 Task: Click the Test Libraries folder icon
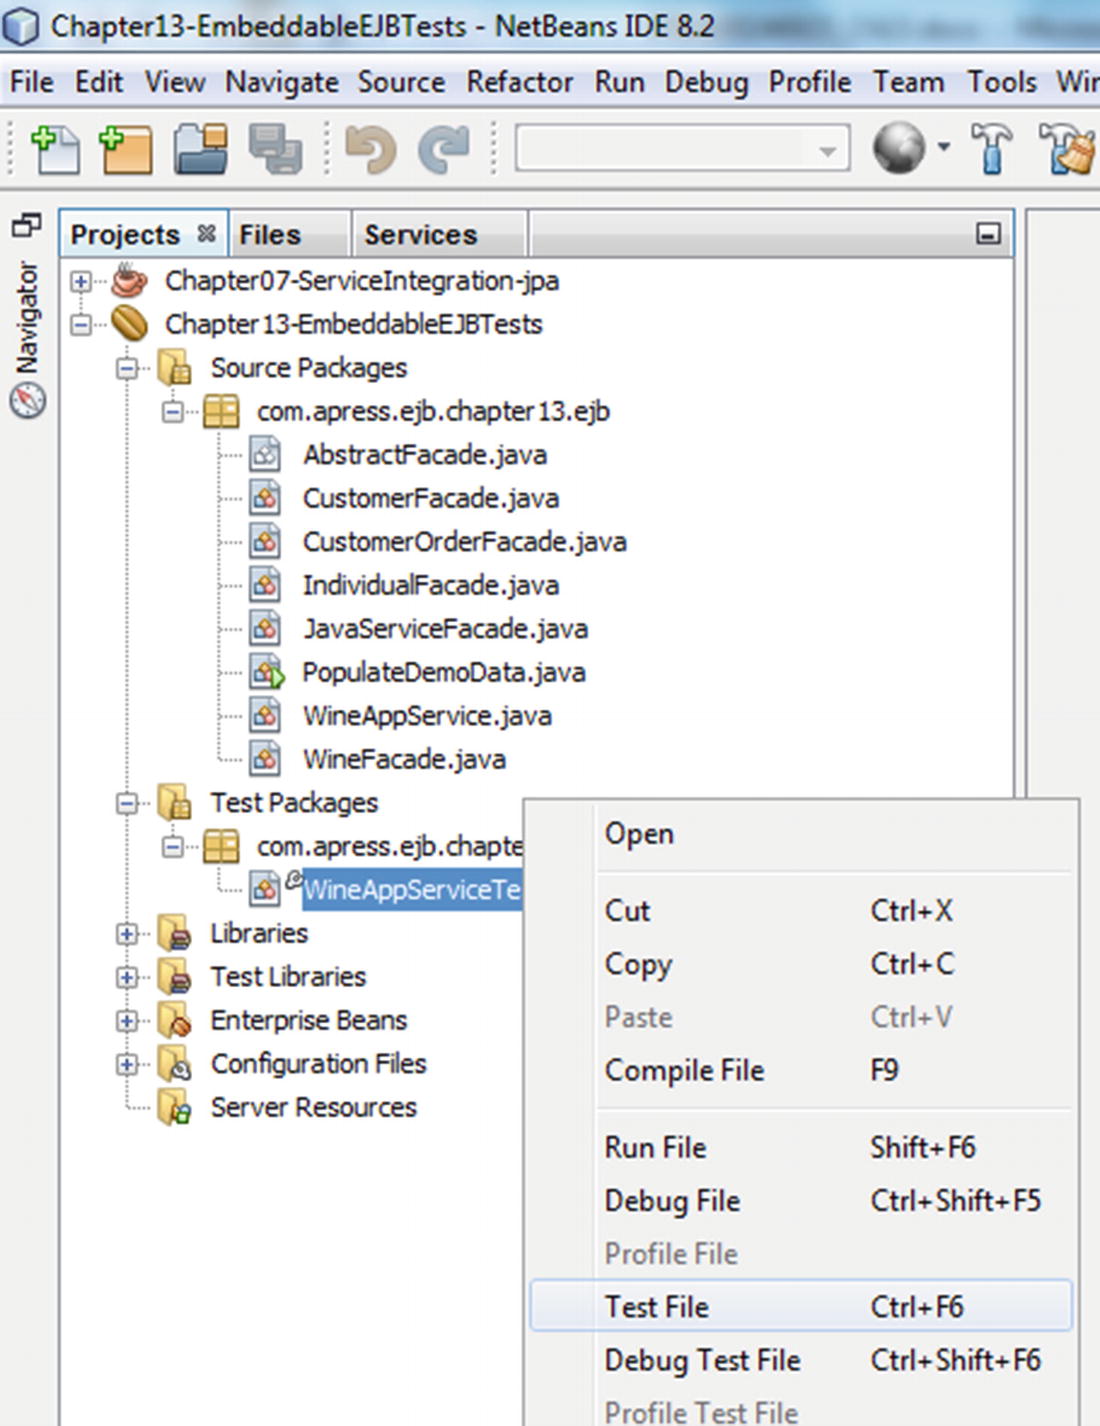pos(174,977)
